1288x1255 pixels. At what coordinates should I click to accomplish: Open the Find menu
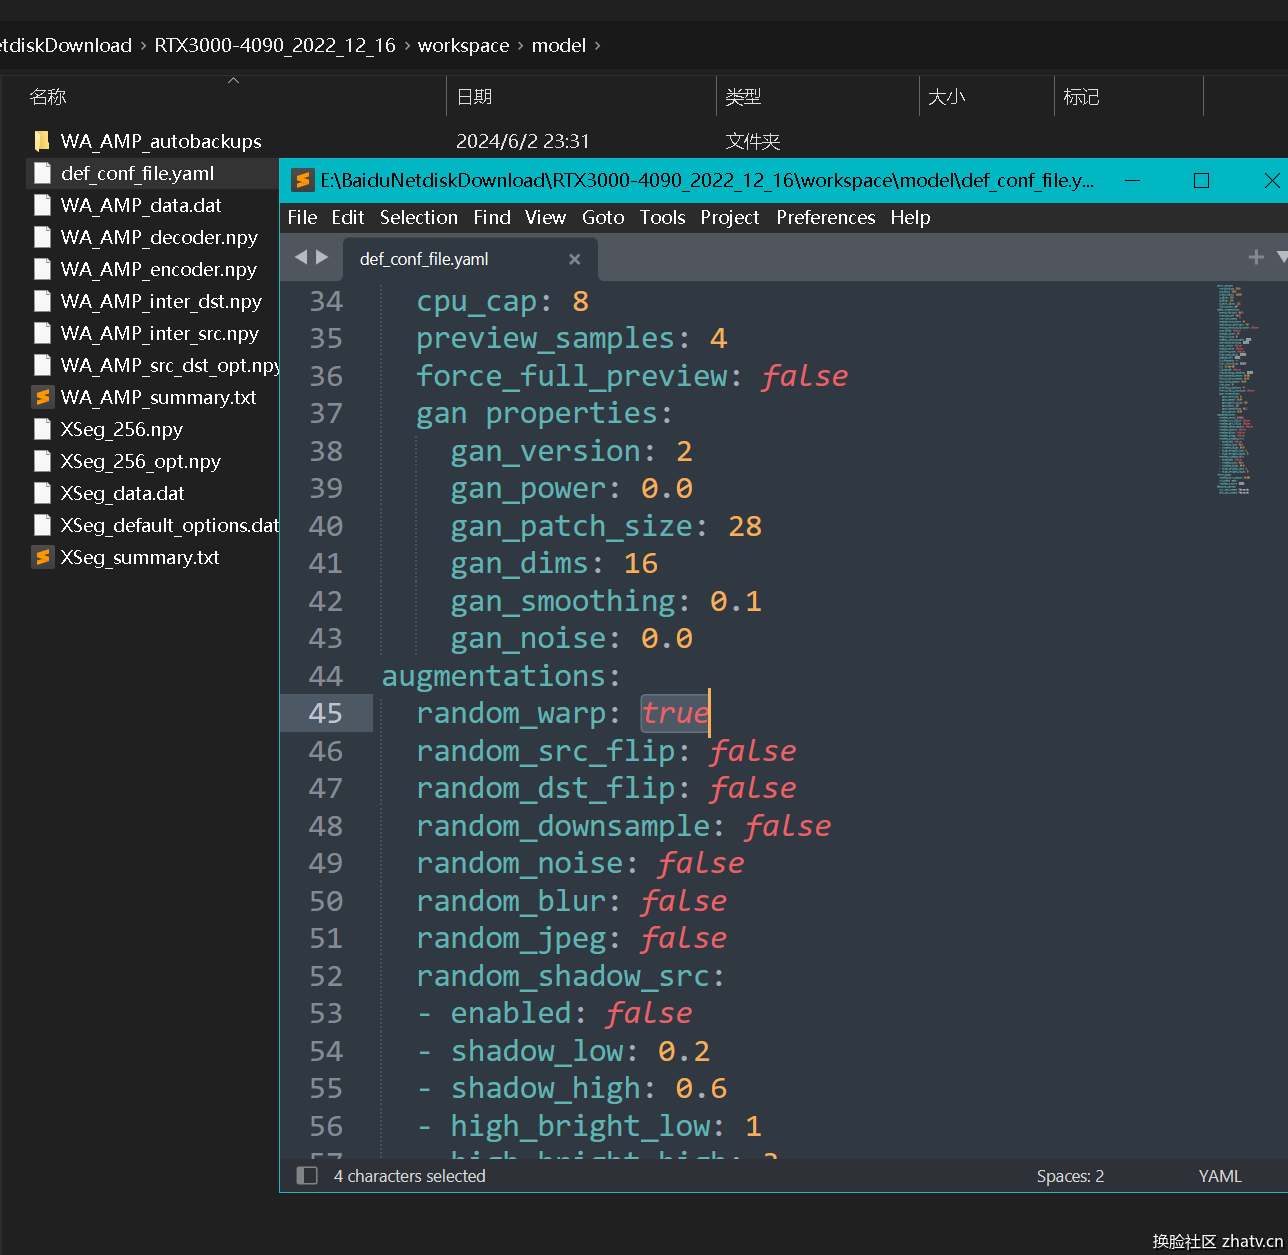pos(492,217)
